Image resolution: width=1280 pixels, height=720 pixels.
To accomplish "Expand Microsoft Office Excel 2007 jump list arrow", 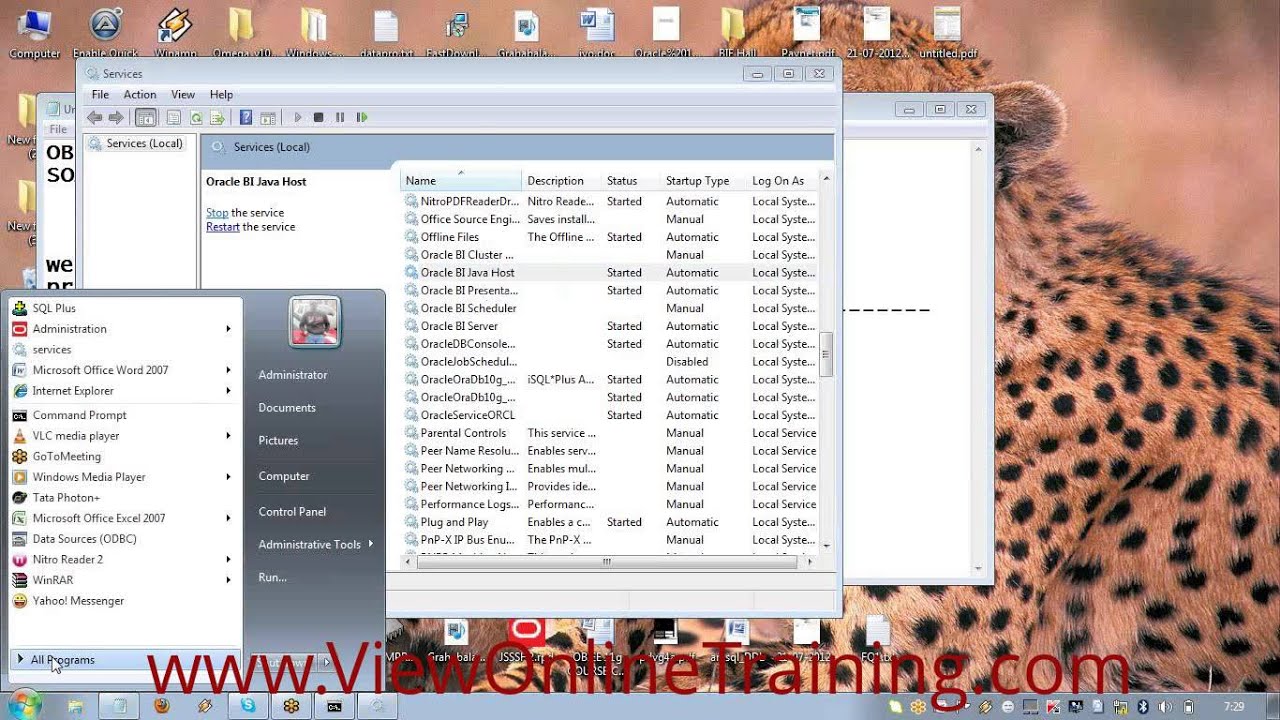I will (x=228, y=518).
